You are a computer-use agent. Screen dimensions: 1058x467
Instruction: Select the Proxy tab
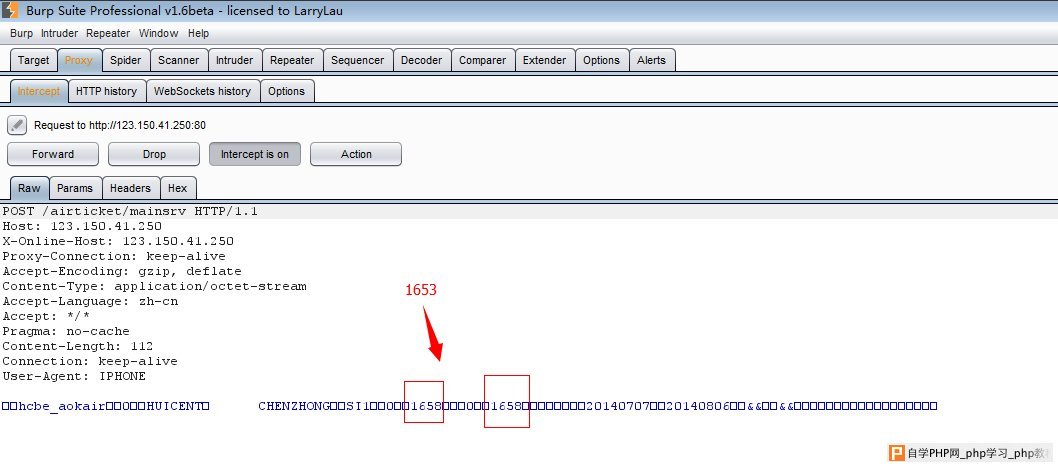[79, 60]
